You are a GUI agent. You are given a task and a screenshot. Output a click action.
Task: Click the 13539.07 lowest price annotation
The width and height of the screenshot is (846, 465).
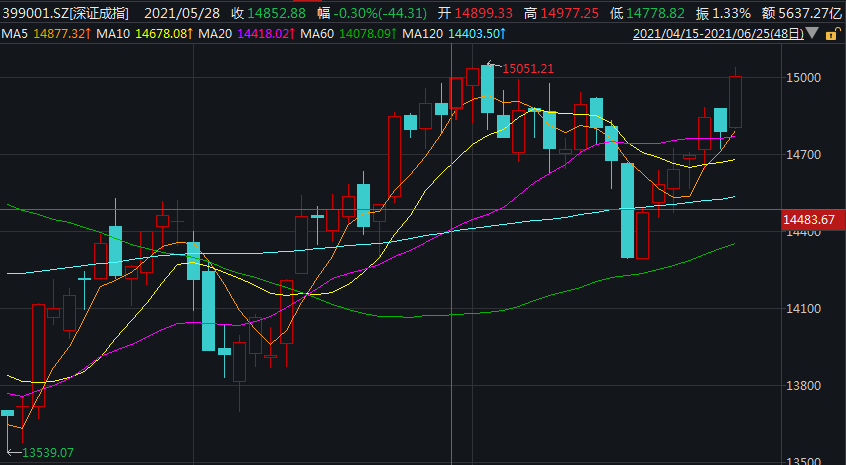47,453
